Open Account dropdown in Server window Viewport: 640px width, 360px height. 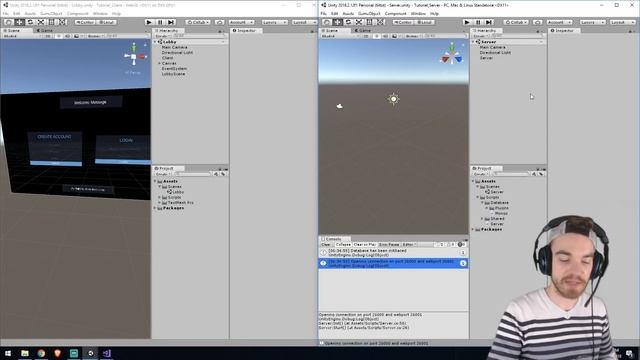coord(559,22)
